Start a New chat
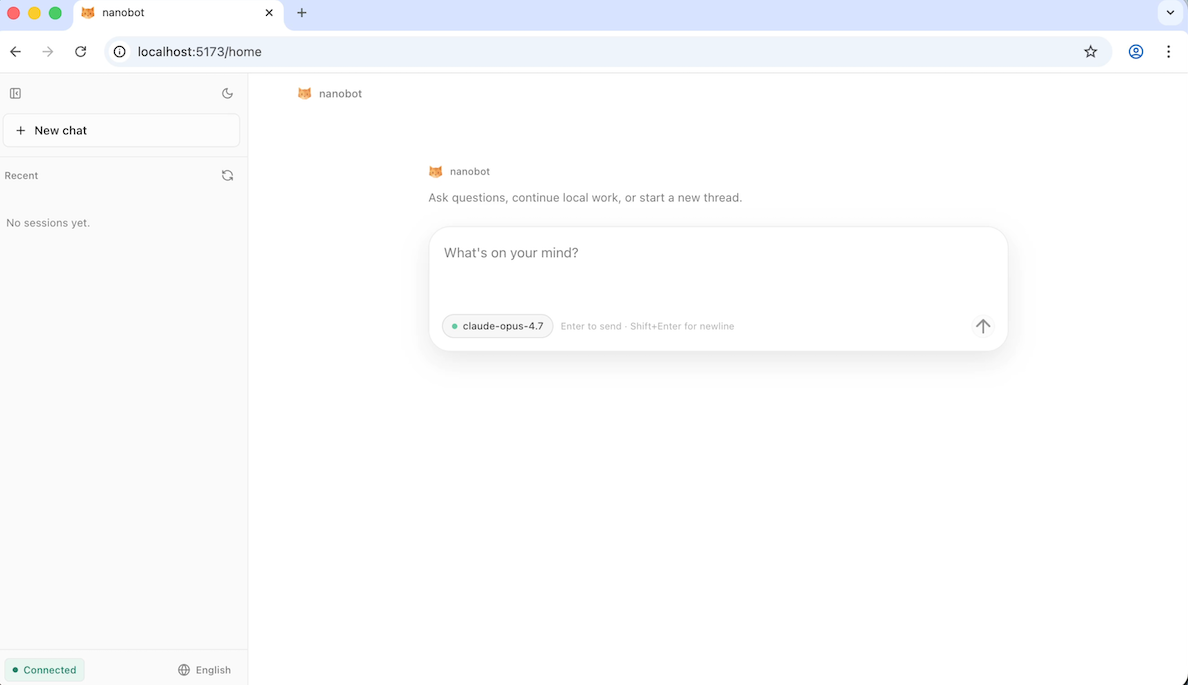This screenshot has width=1188, height=685. [x=121, y=130]
